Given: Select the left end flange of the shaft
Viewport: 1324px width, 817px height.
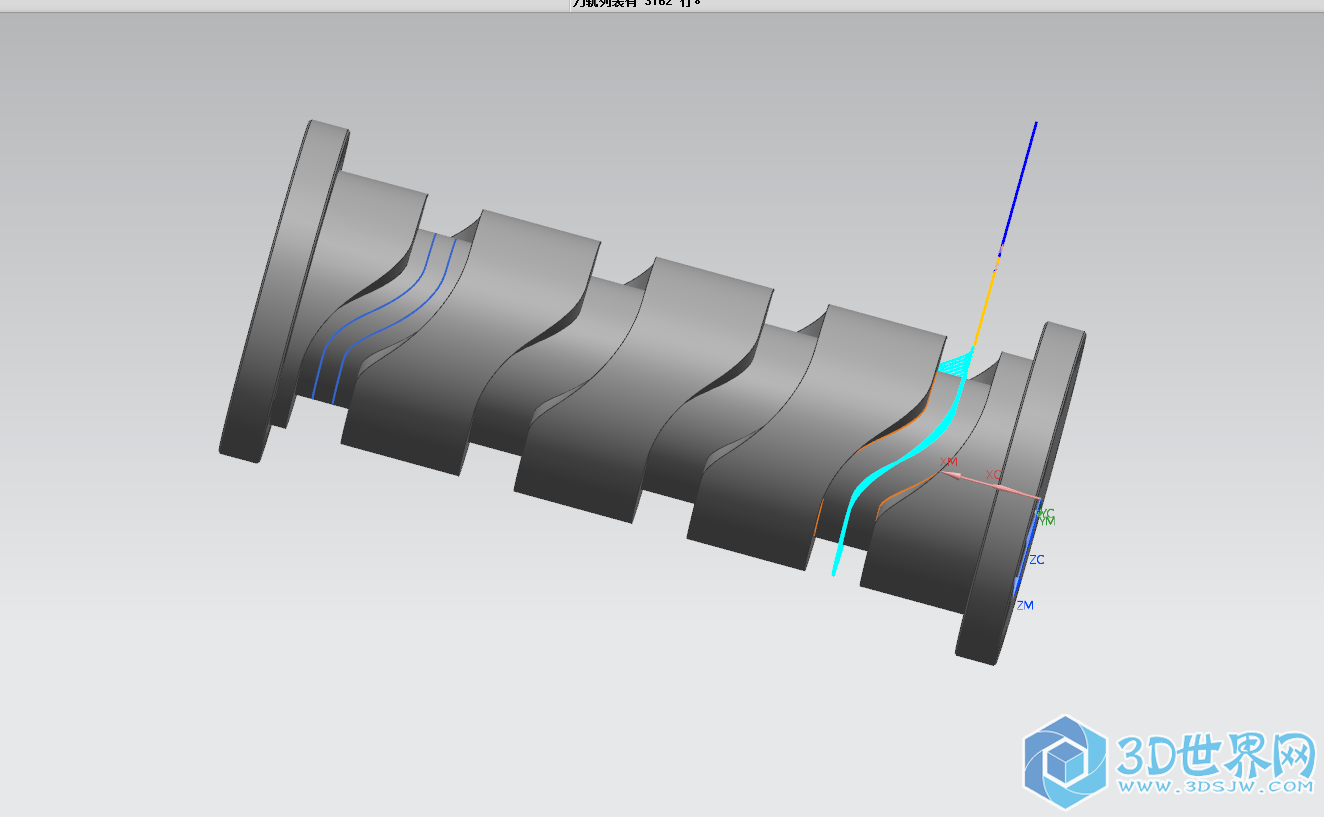Looking at the screenshot, I should (285, 290).
